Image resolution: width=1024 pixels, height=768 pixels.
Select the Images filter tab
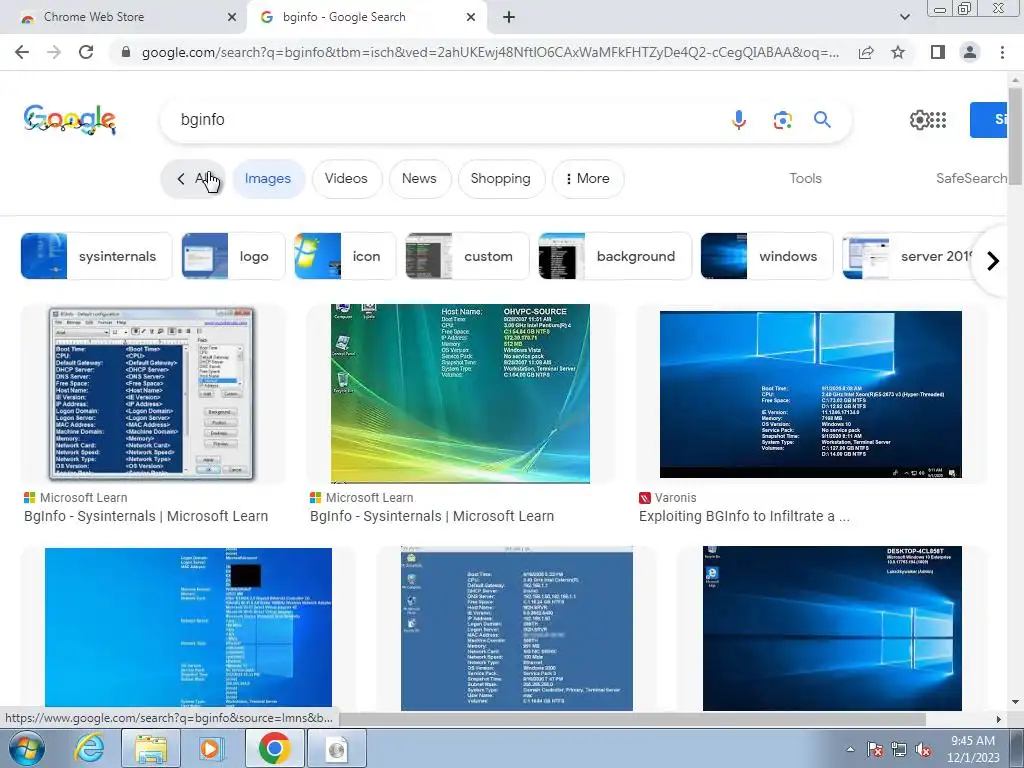click(268, 178)
